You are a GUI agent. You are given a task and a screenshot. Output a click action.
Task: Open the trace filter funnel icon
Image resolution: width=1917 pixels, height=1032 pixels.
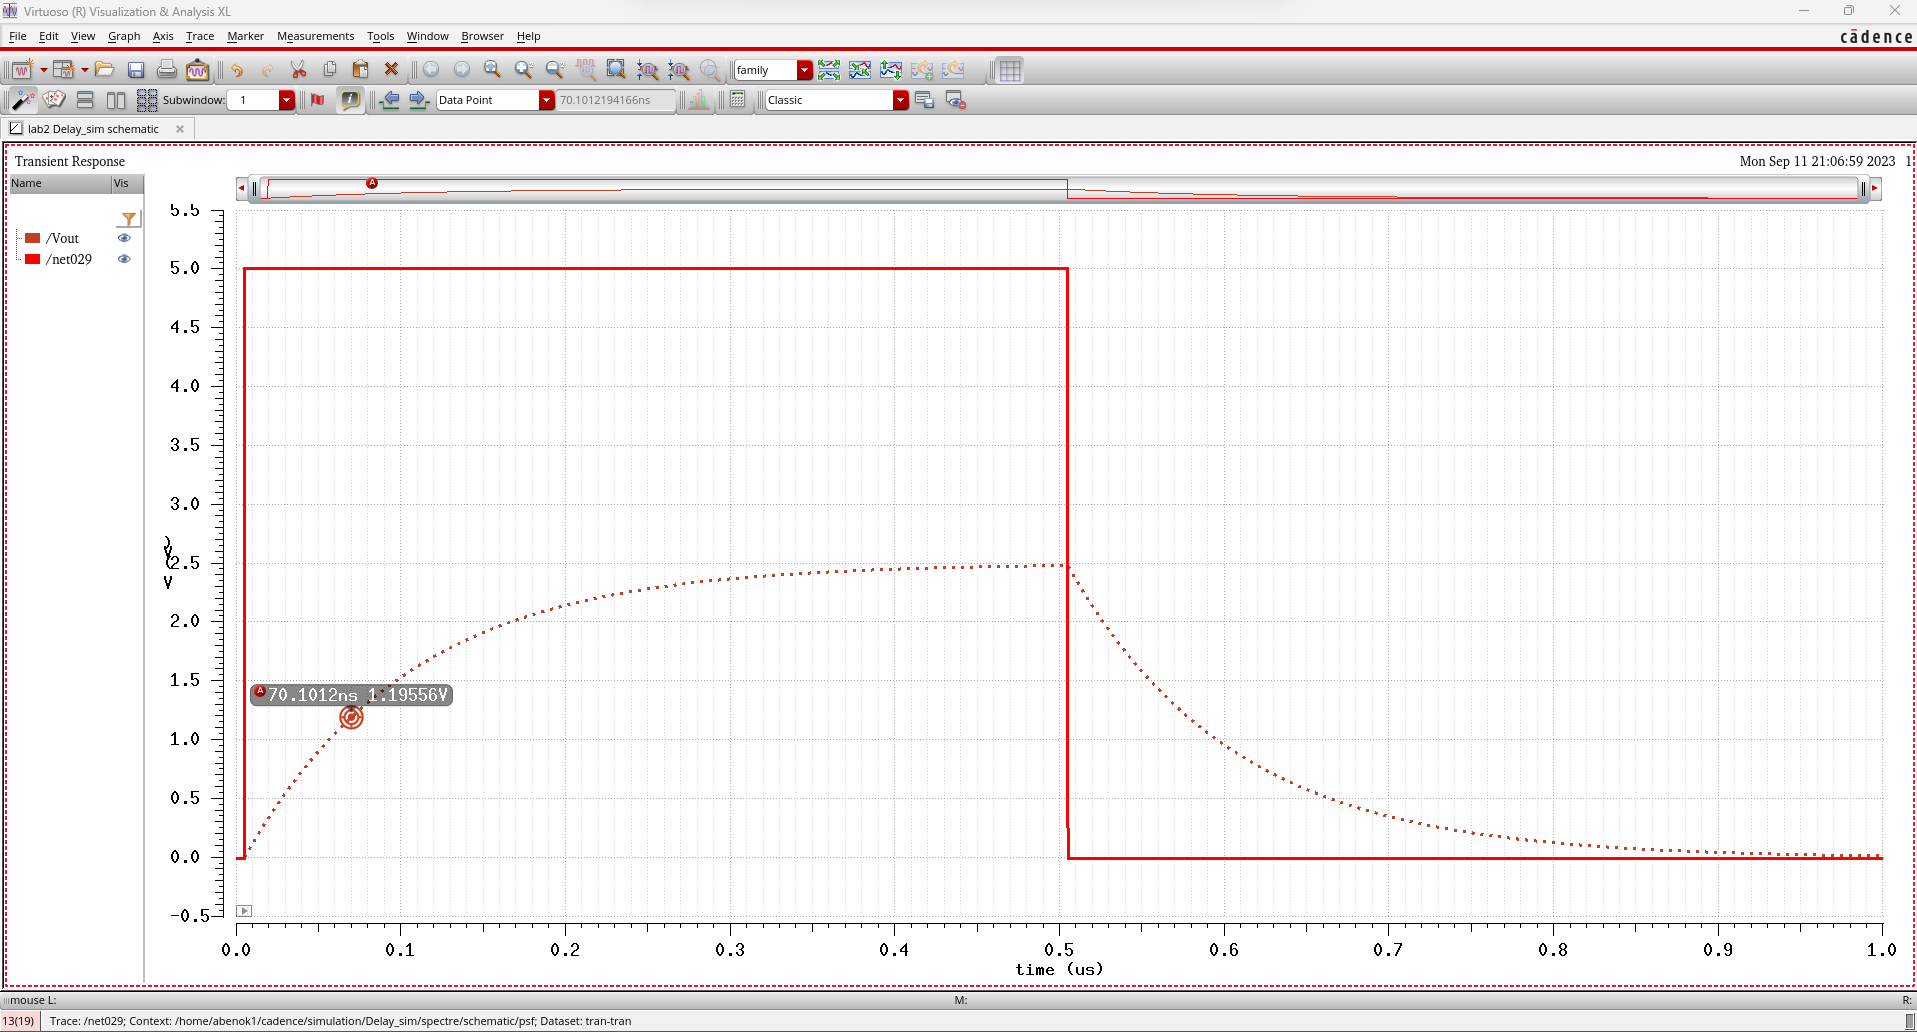pyautogui.click(x=129, y=219)
